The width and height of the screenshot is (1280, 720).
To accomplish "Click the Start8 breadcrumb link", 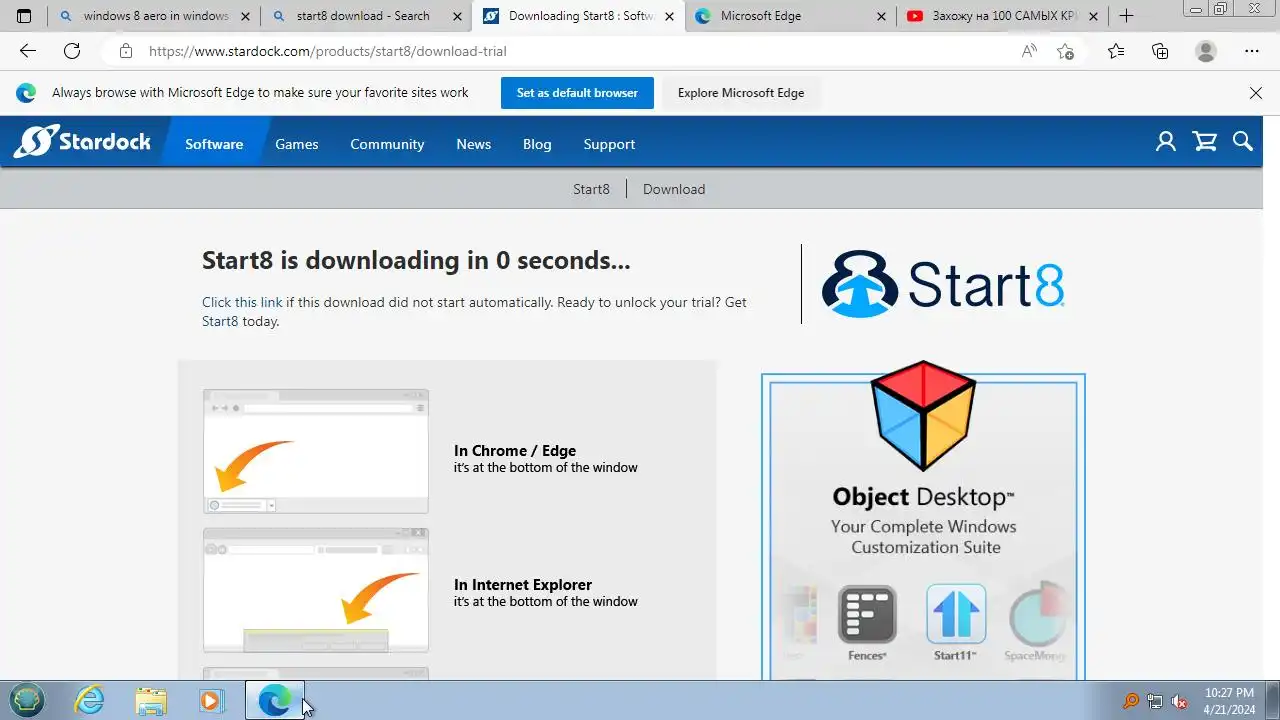I will 591,189.
